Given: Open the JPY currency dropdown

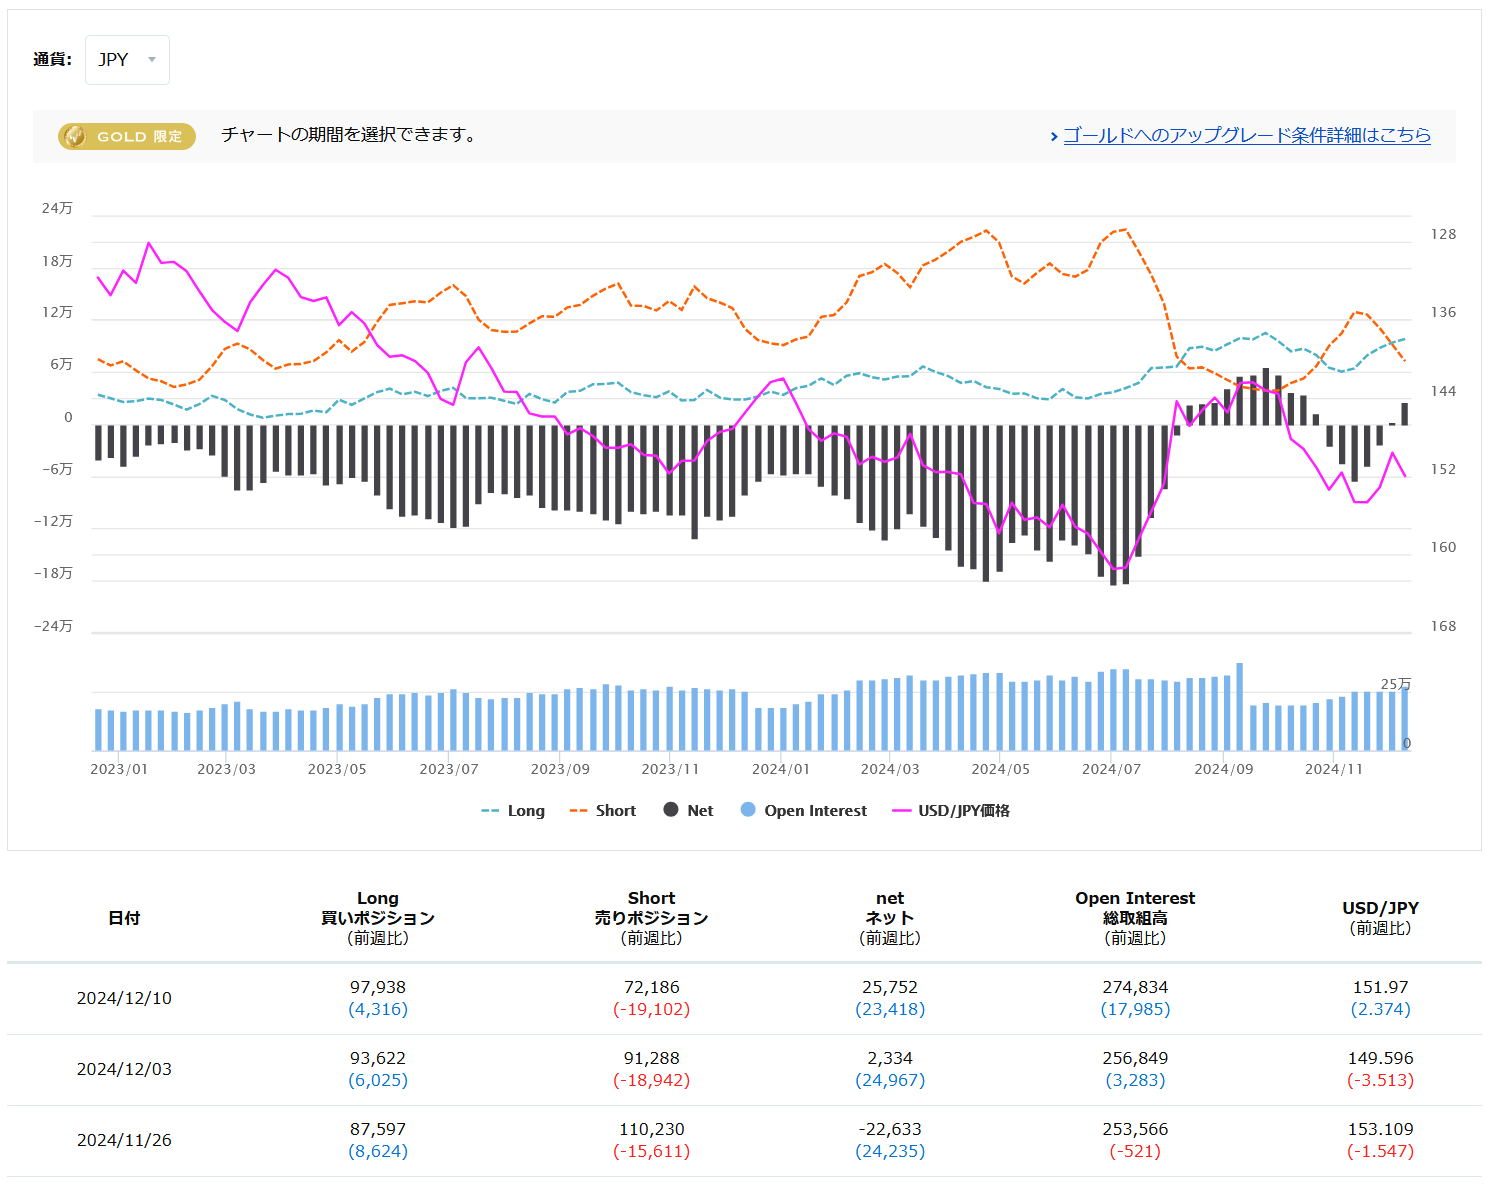Looking at the screenshot, I should pyautogui.click(x=126, y=60).
